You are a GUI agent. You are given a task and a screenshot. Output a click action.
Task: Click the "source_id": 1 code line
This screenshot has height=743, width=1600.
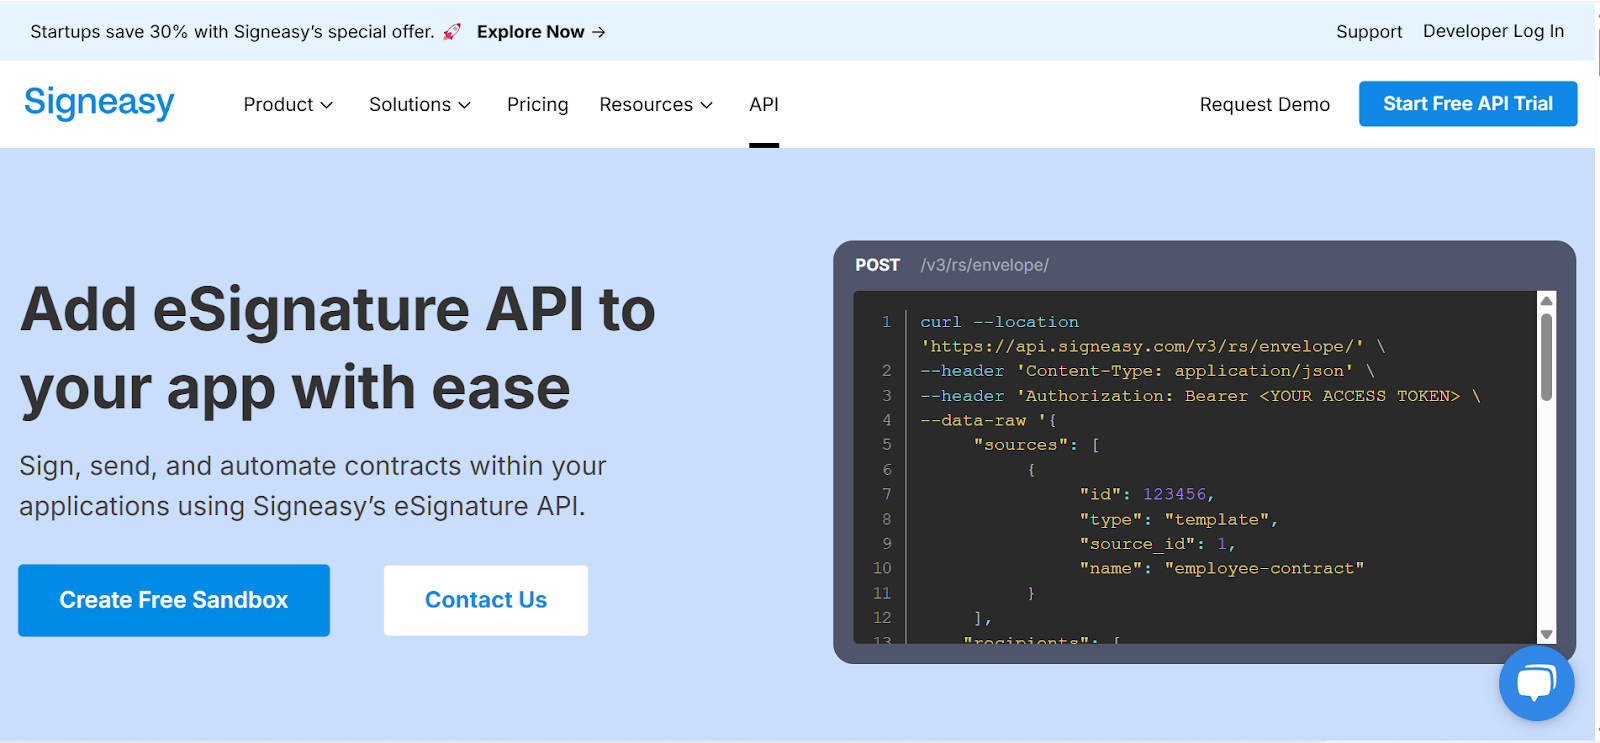coord(1158,544)
